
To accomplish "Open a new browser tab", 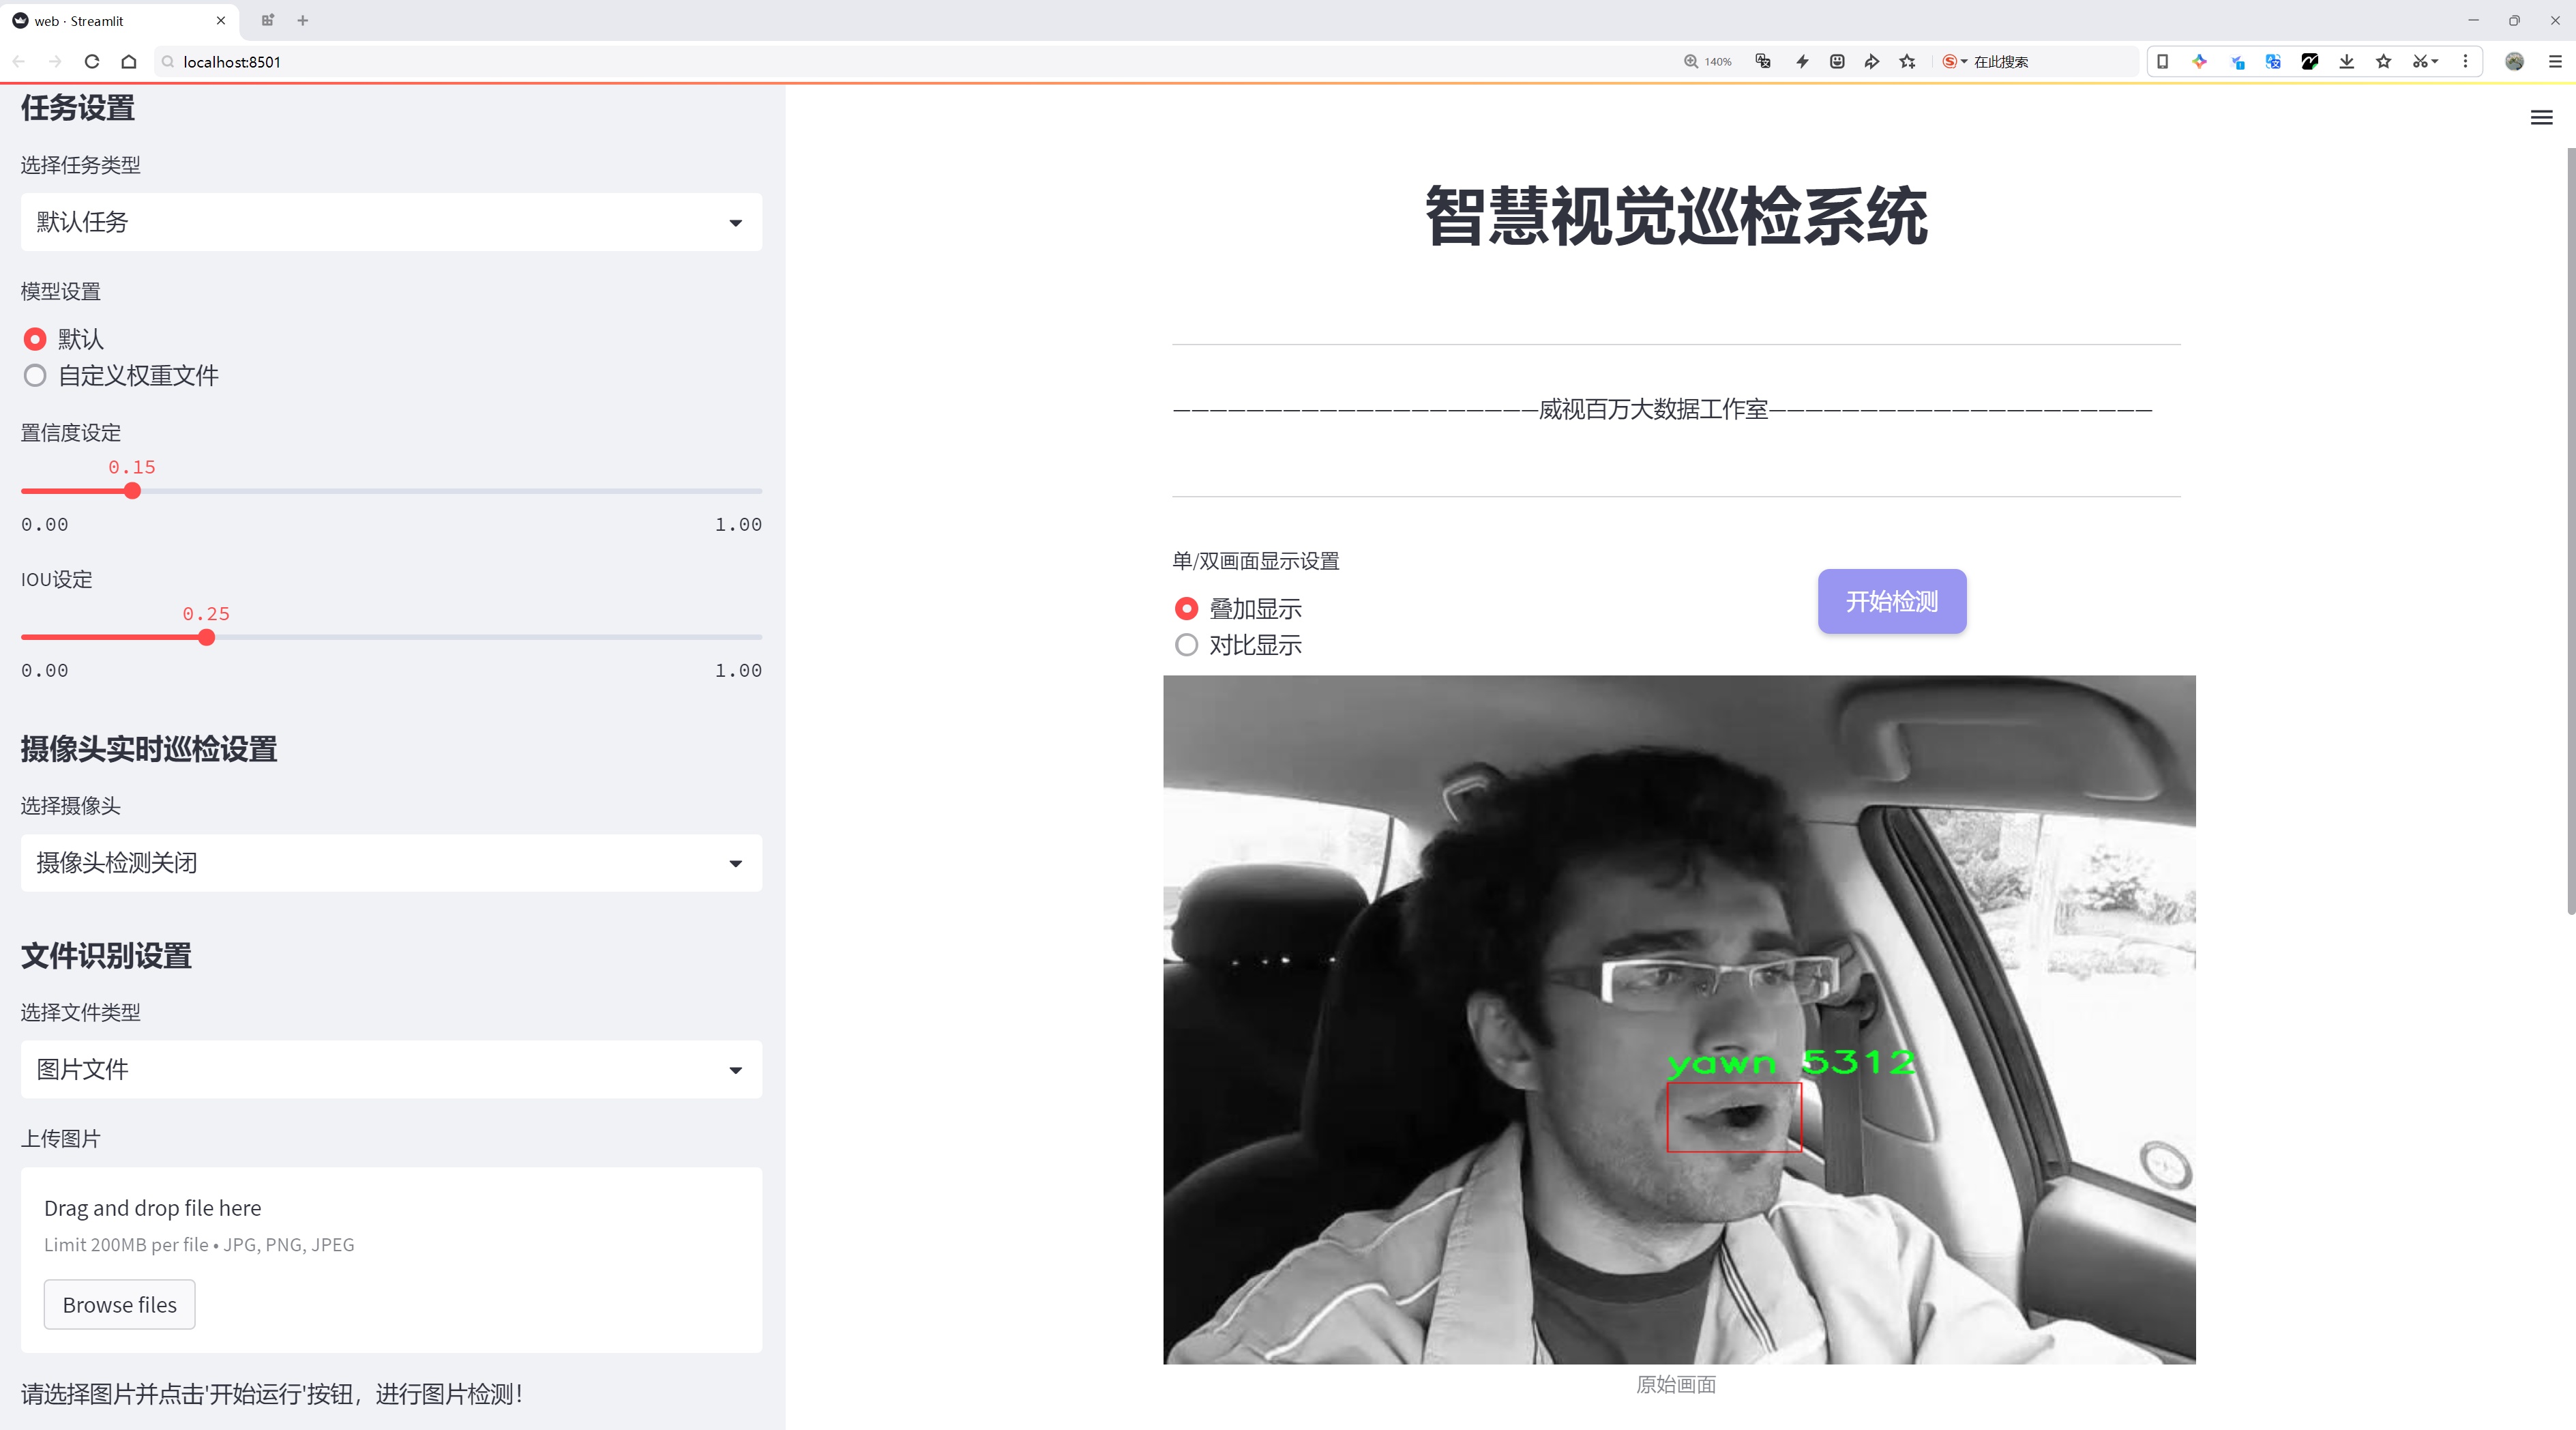I will click(x=303, y=20).
